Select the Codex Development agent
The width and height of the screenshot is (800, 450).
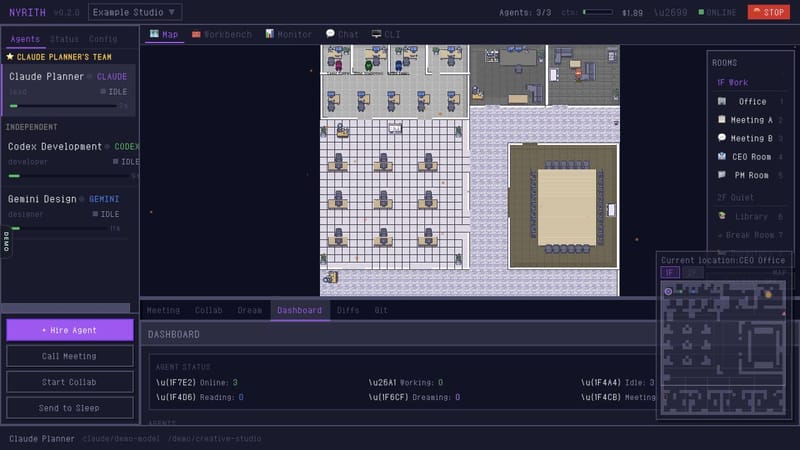(x=70, y=160)
